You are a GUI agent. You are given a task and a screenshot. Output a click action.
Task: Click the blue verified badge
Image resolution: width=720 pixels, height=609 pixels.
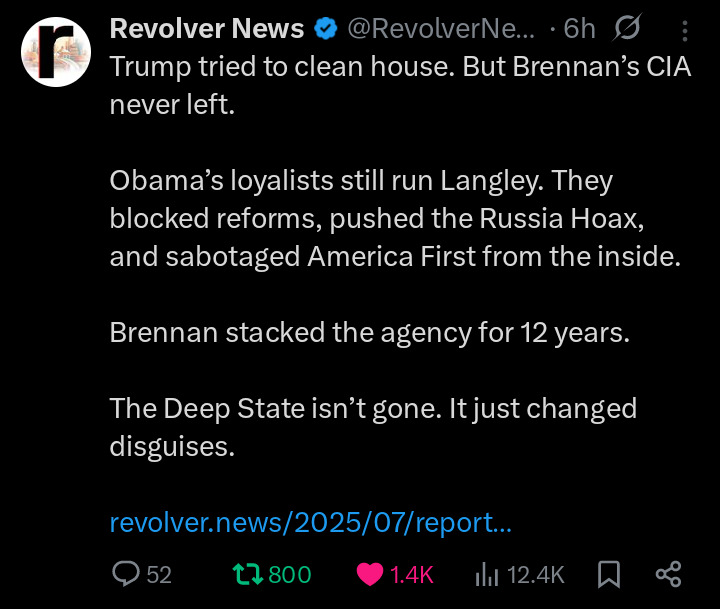point(326,29)
